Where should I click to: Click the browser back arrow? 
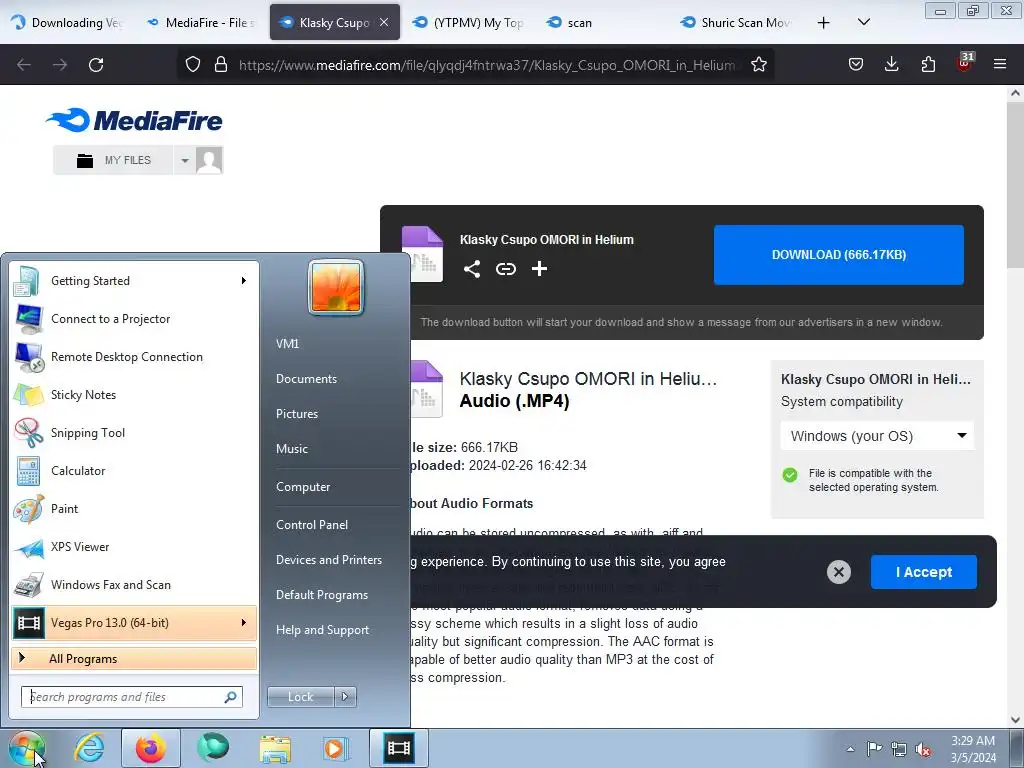(x=24, y=65)
